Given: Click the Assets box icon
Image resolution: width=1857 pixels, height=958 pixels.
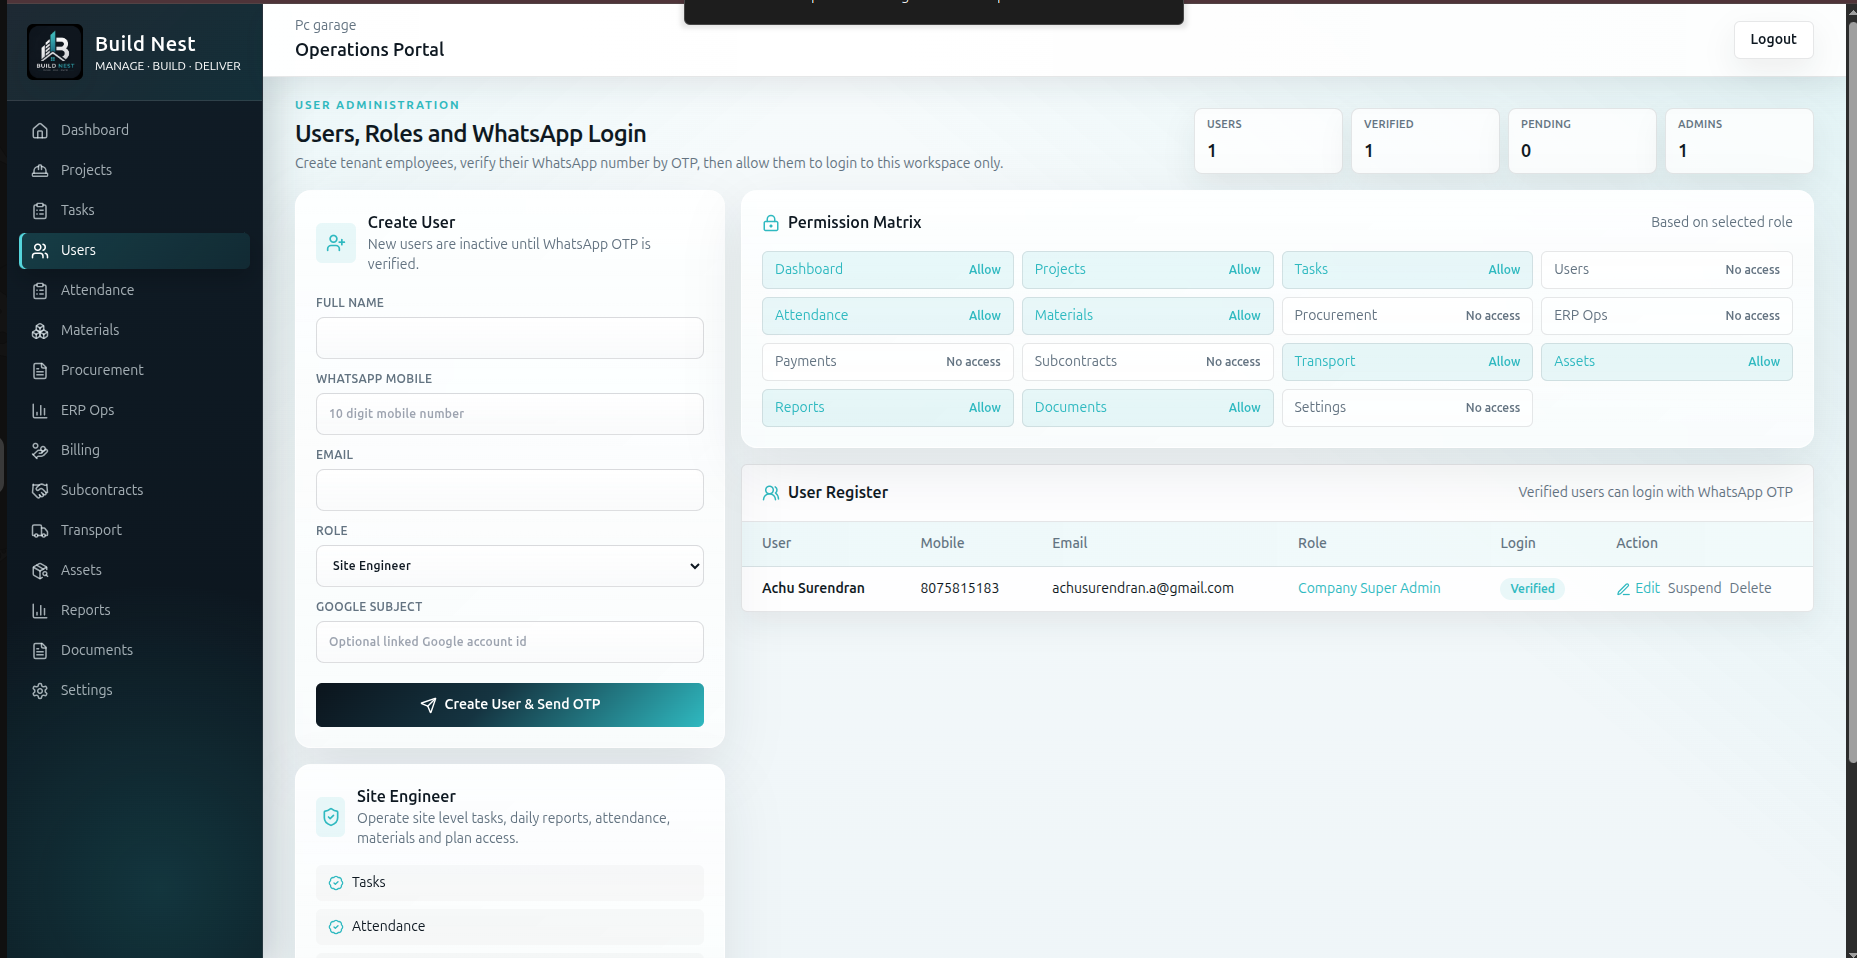Looking at the screenshot, I should point(40,570).
